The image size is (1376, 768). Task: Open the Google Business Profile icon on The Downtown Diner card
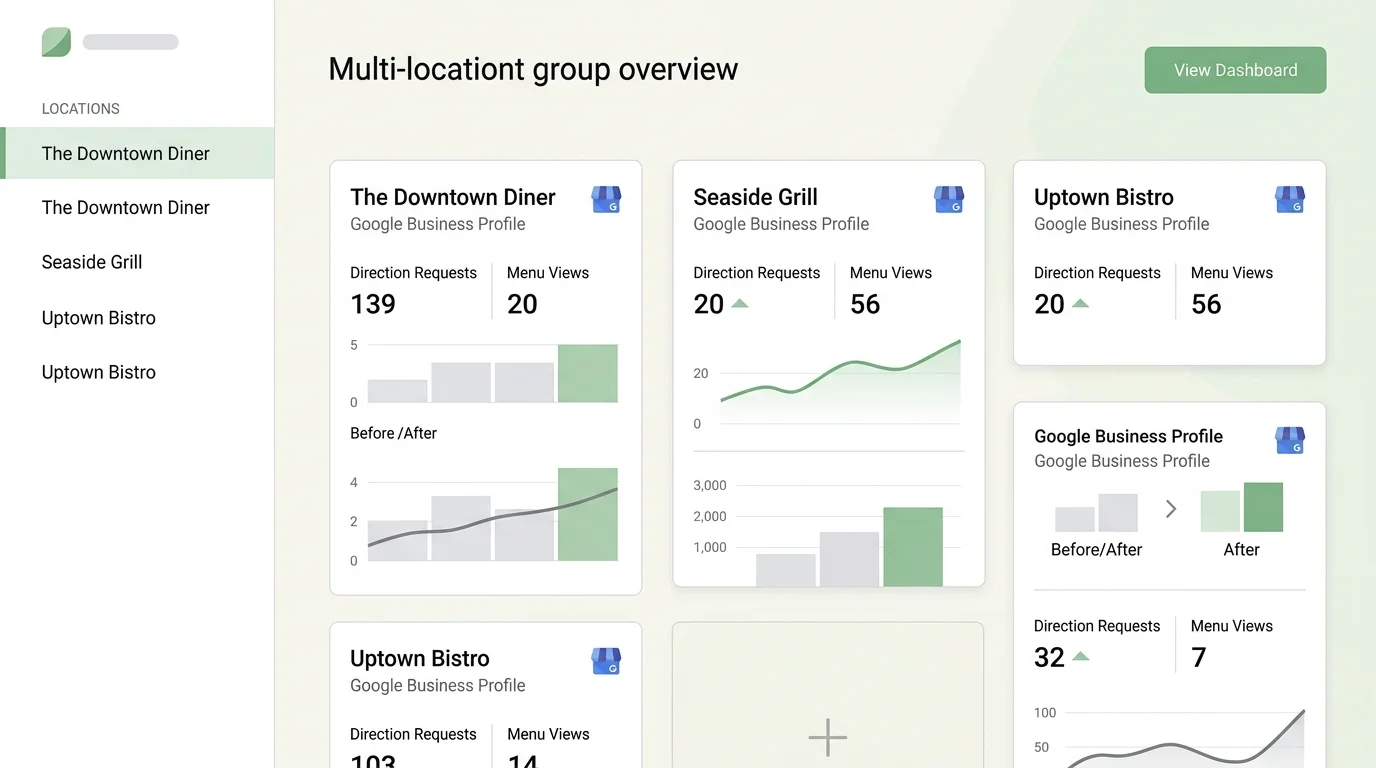[x=606, y=199]
